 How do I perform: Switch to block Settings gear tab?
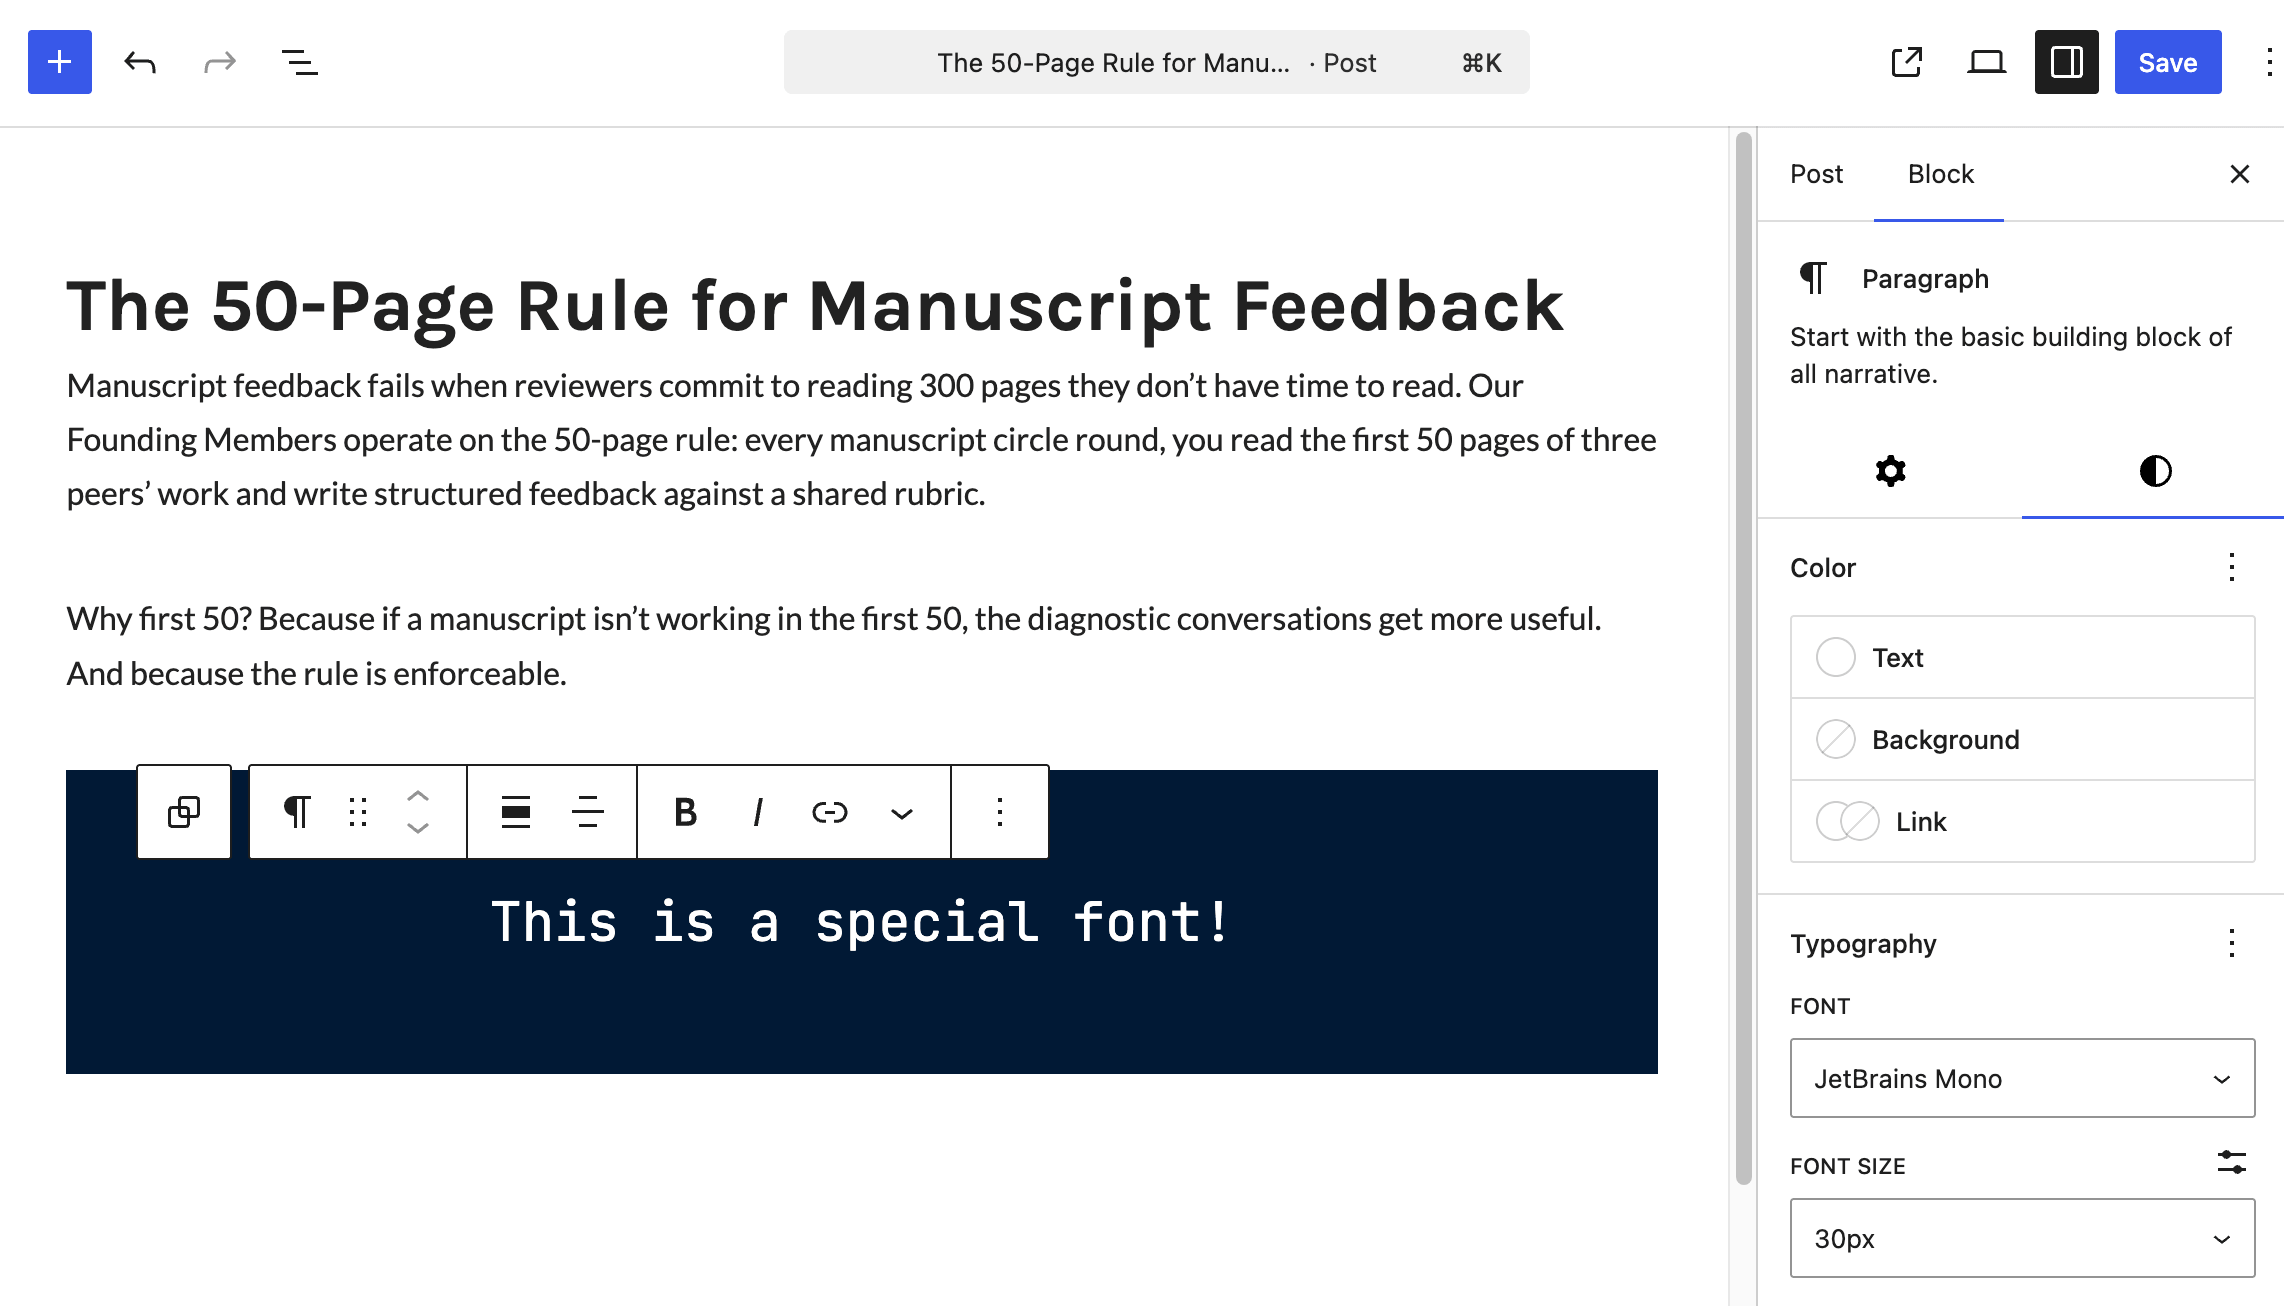point(1890,471)
